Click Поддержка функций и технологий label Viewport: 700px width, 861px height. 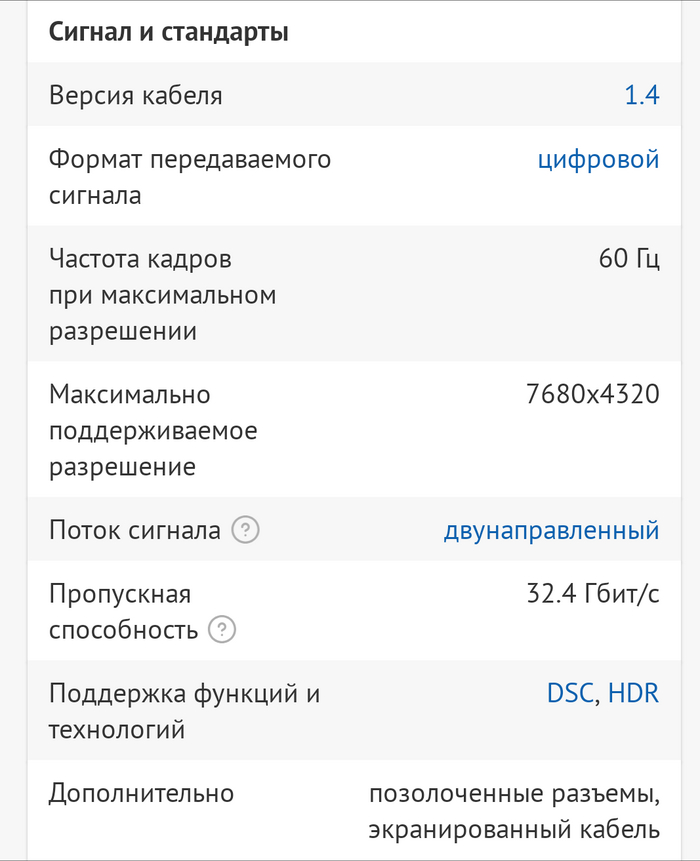(184, 712)
